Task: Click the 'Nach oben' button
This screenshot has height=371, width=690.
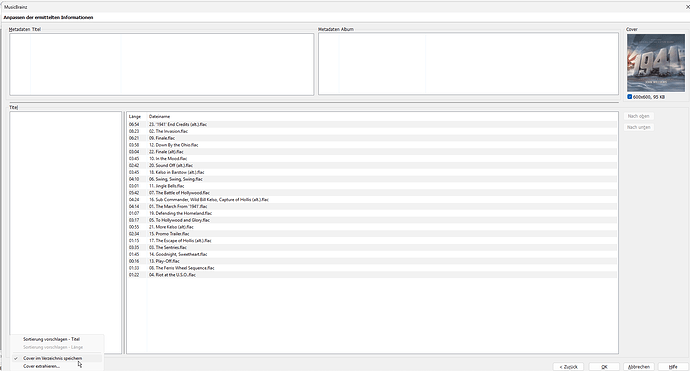Action: point(639,116)
